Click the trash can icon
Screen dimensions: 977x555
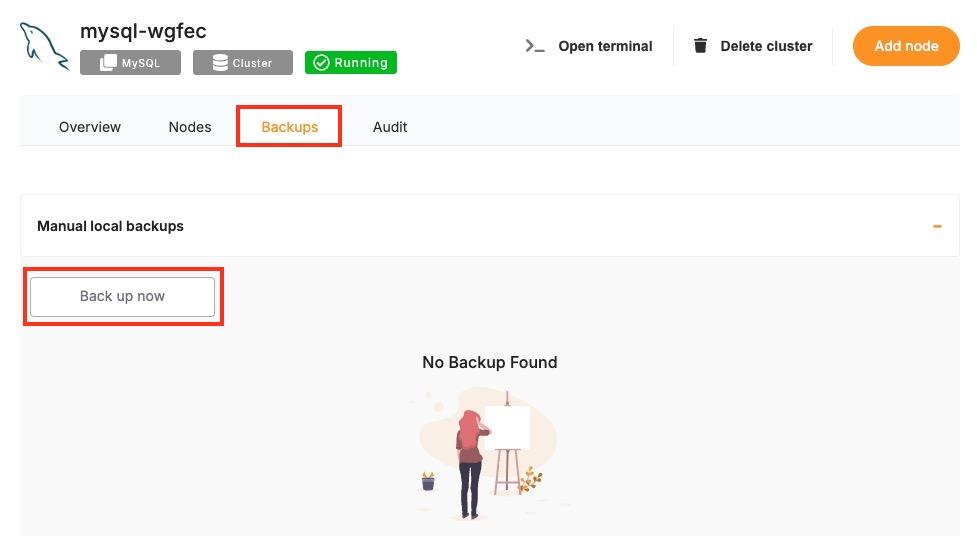click(701, 46)
